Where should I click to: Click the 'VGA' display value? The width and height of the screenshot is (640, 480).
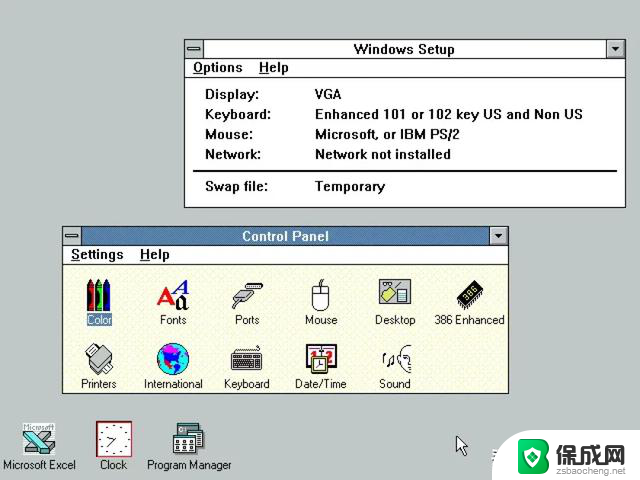pos(328,94)
